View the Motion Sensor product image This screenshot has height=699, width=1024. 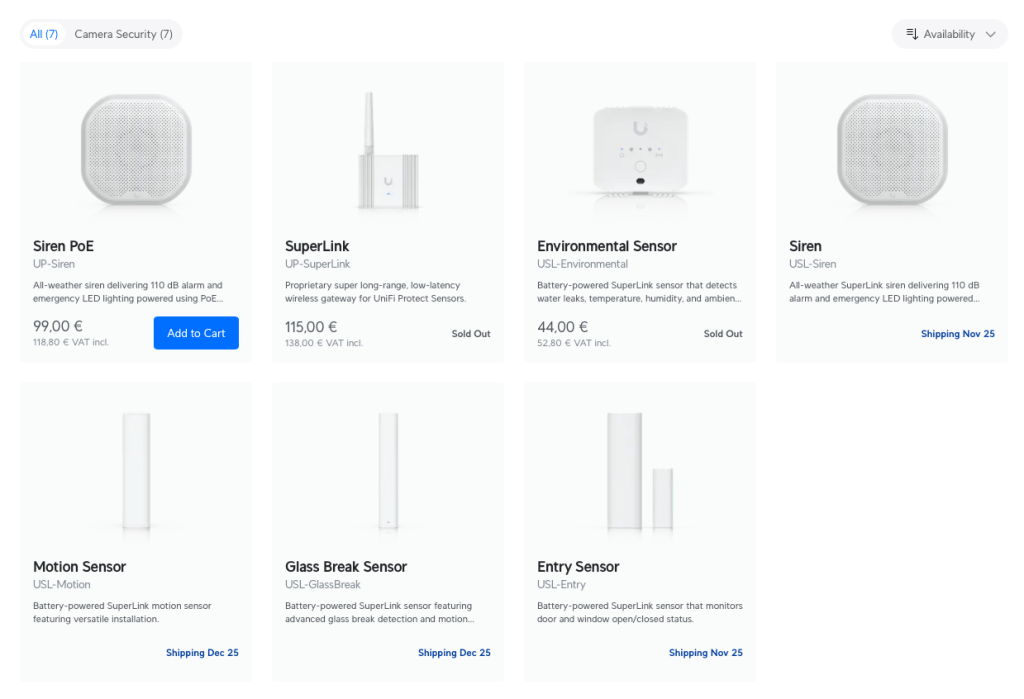click(136, 470)
